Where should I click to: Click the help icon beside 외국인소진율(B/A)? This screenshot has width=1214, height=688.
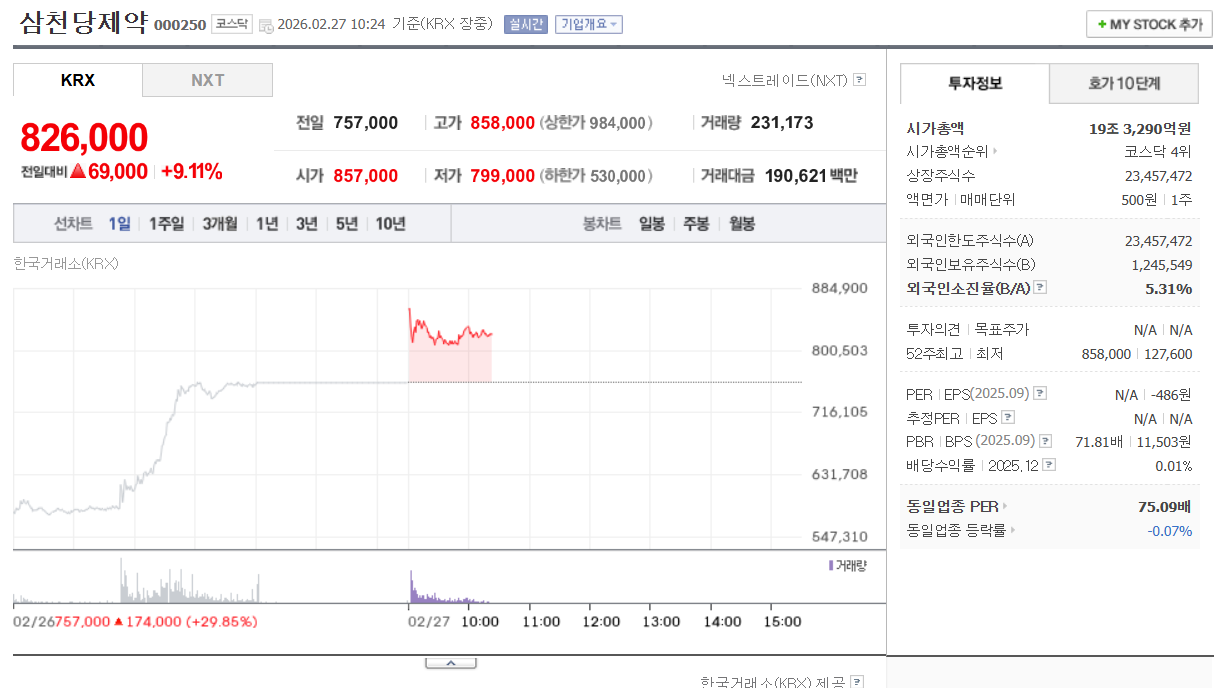[1040, 288]
